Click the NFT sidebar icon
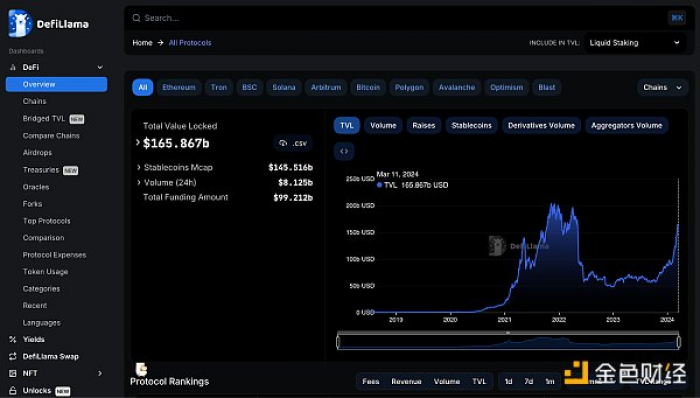The height and width of the screenshot is (398, 700). (13, 373)
